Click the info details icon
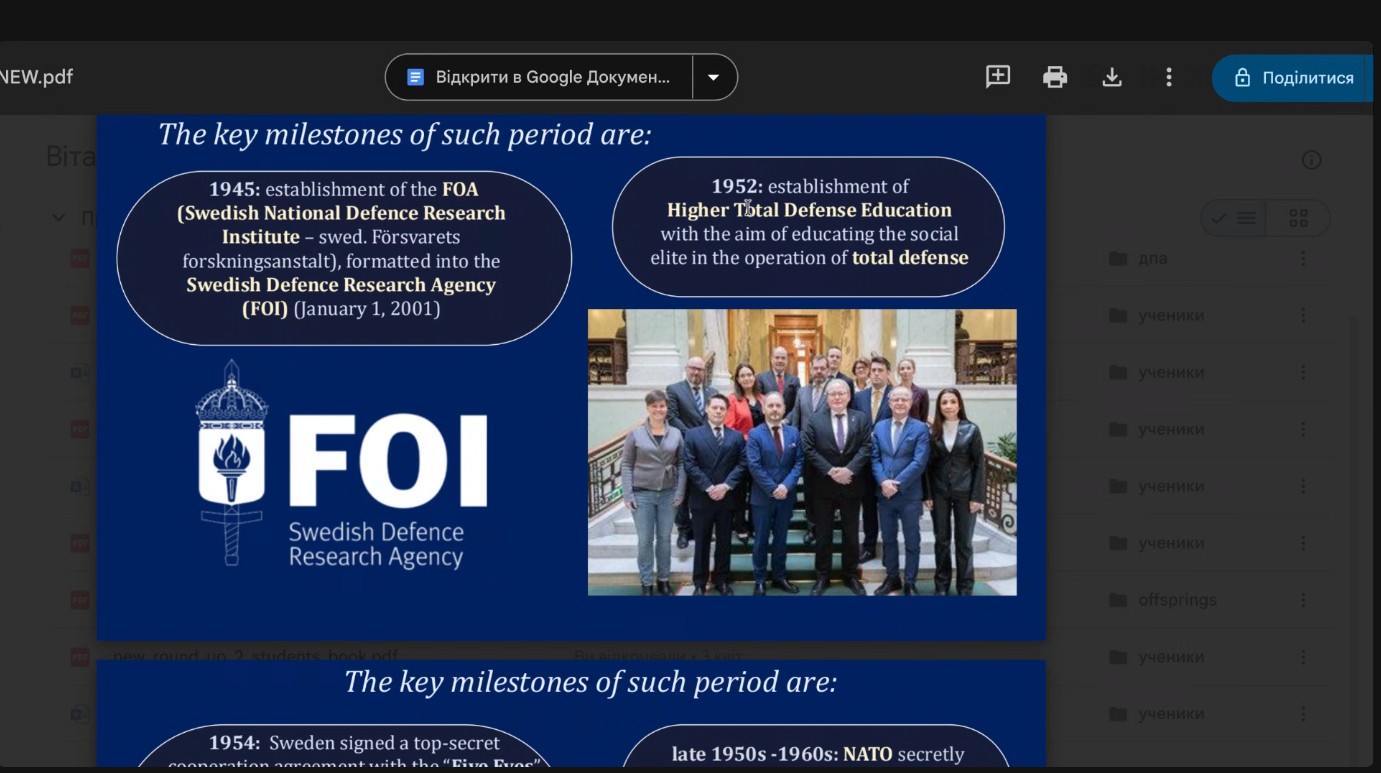1381x773 pixels. (x=1311, y=160)
